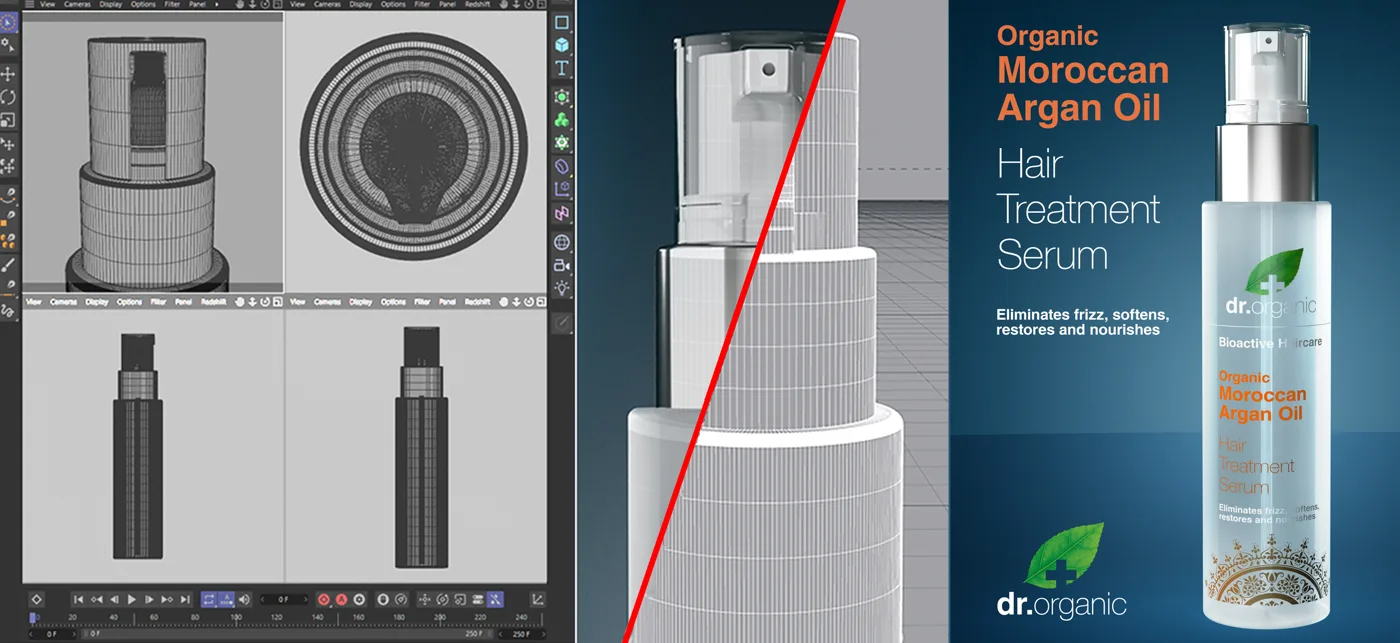Screen dimensions: 1400x643
Task: Click the current frame 0 F field
Action: pos(285,599)
